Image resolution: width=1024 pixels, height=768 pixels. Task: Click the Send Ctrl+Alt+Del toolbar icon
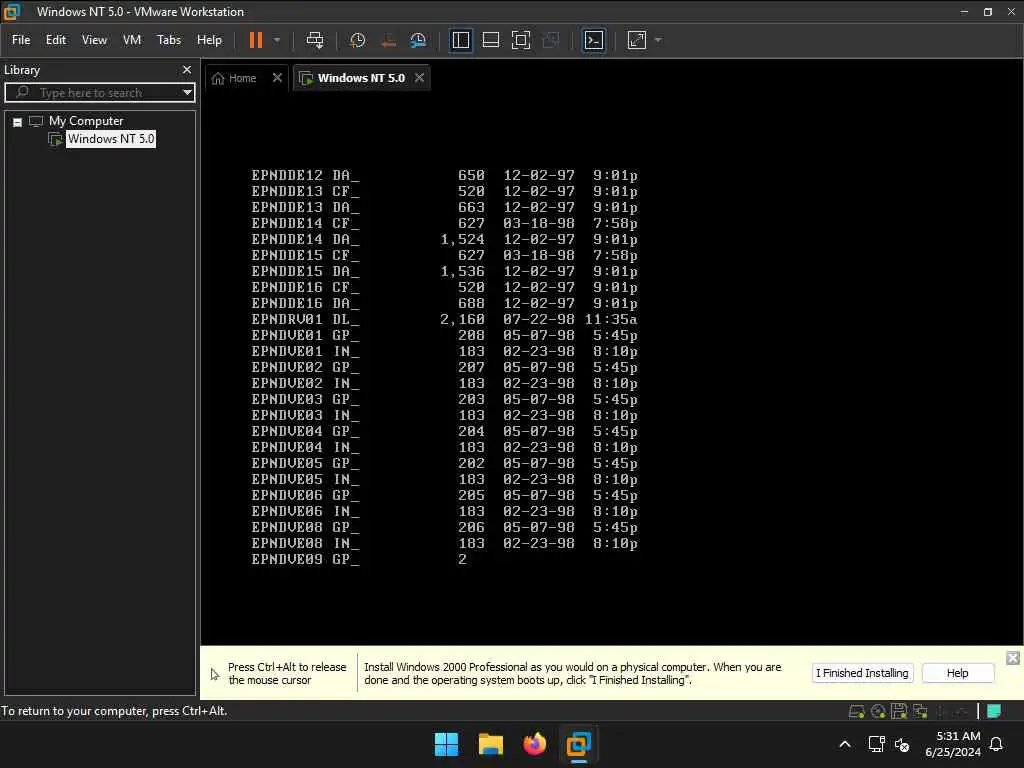click(315, 40)
